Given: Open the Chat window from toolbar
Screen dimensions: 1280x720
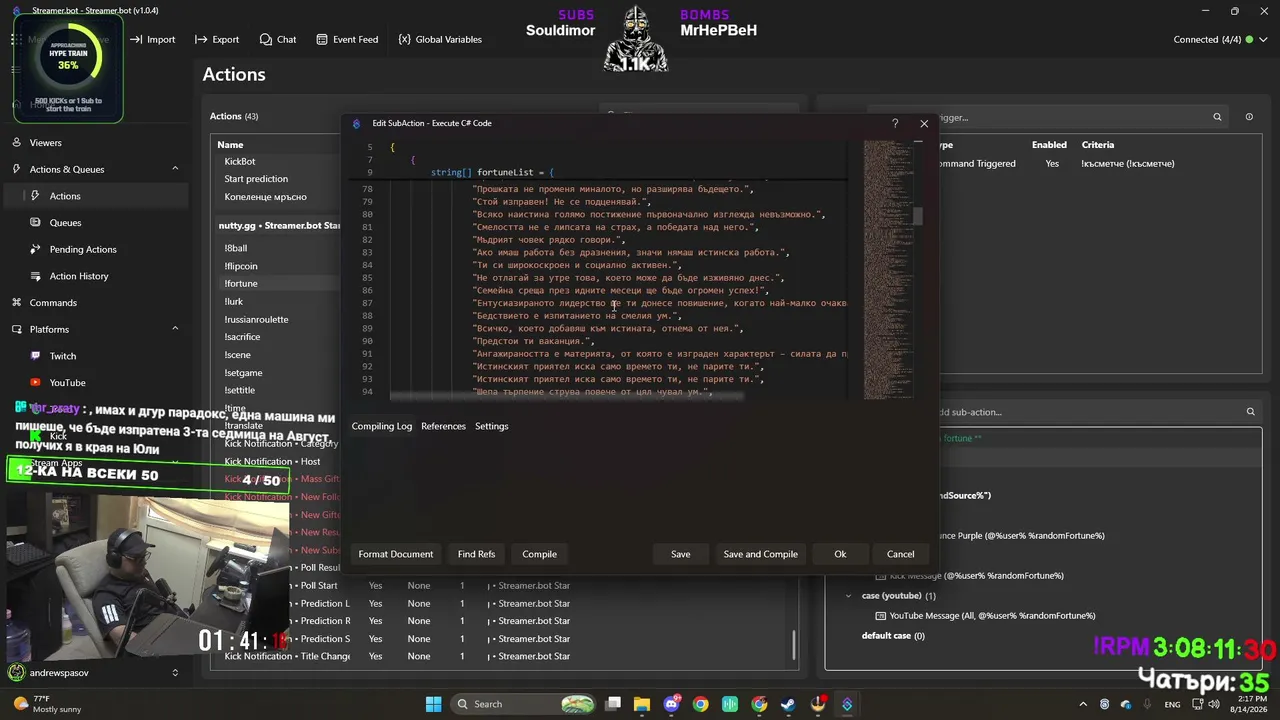Looking at the screenshot, I should 278,40.
